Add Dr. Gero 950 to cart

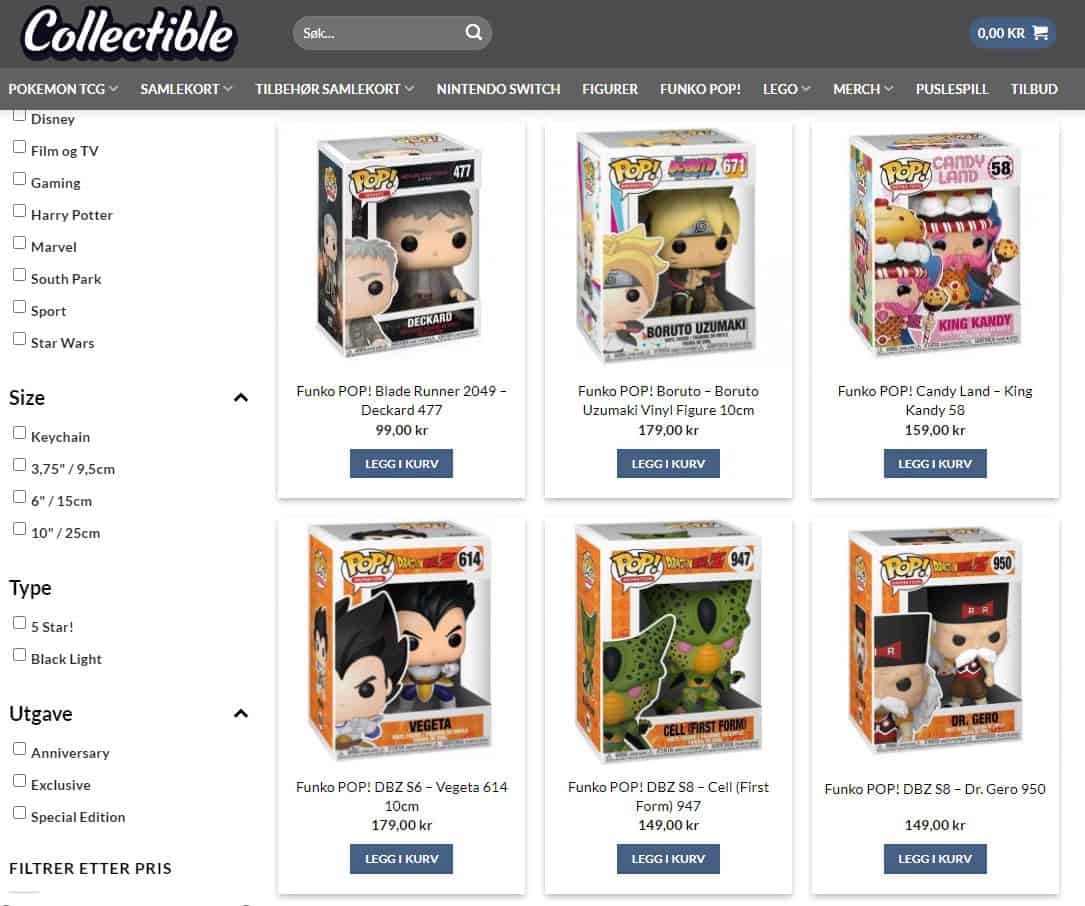(x=935, y=859)
